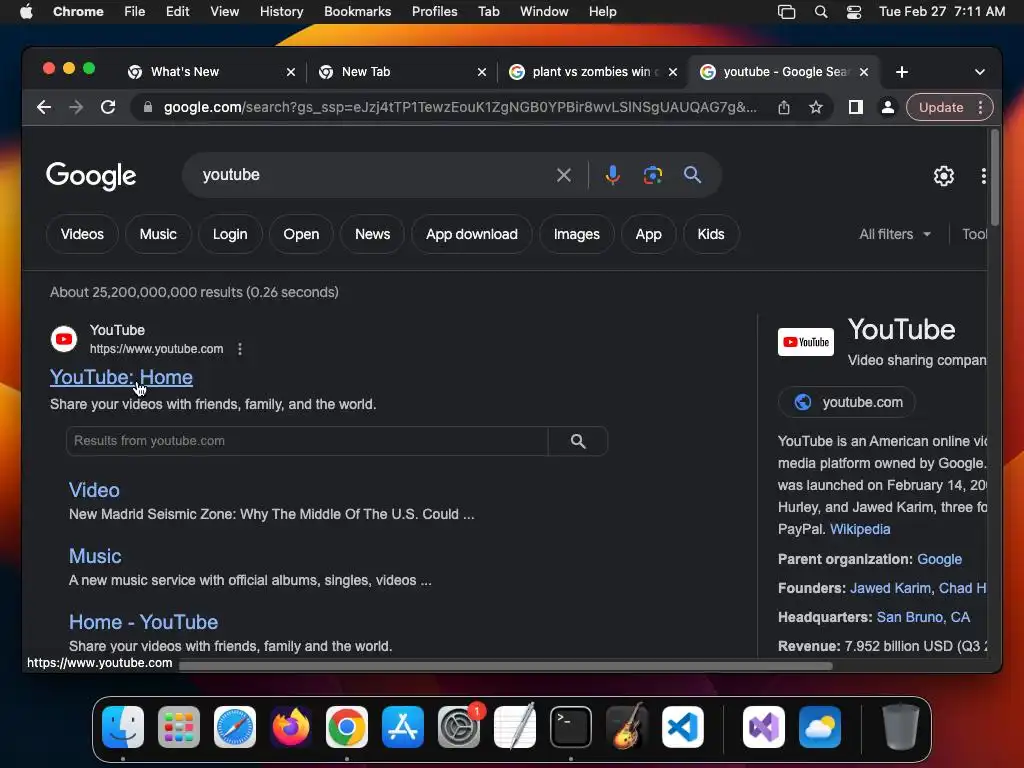The height and width of the screenshot is (768, 1024).
Task: Search by image with Google Lens icon
Action: pyautogui.click(x=652, y=175)
